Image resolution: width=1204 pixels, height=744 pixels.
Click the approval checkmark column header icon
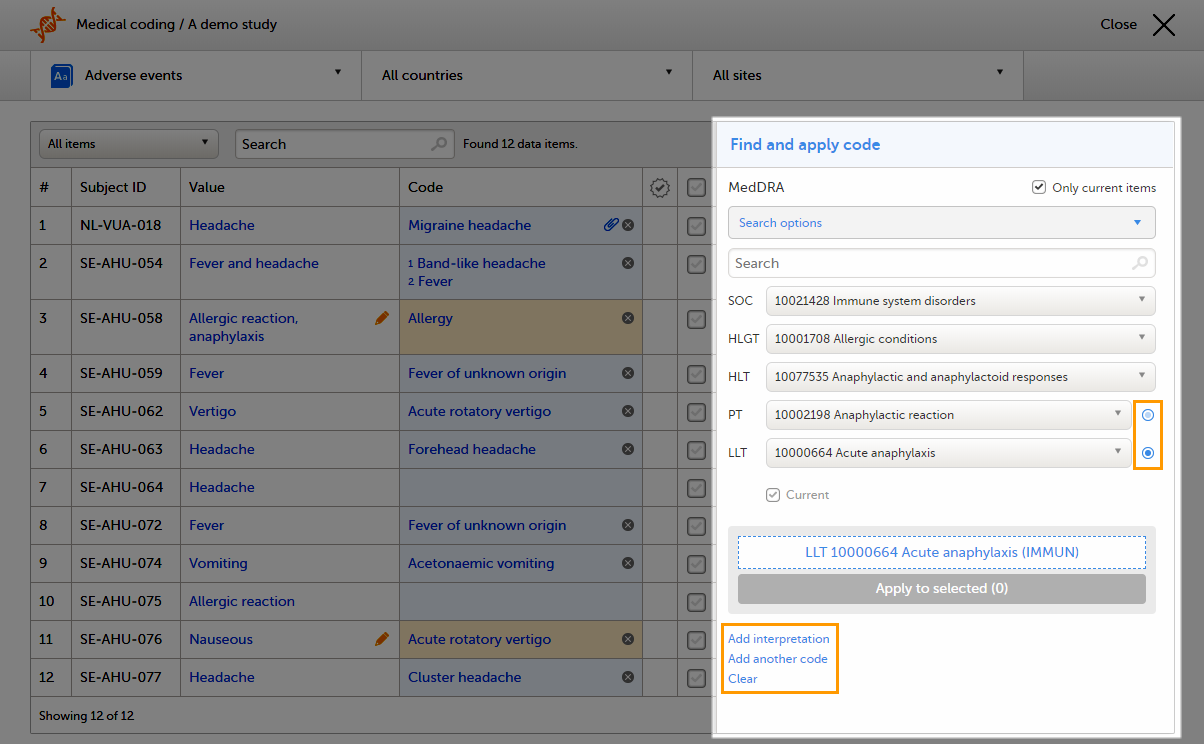(659, 187)
